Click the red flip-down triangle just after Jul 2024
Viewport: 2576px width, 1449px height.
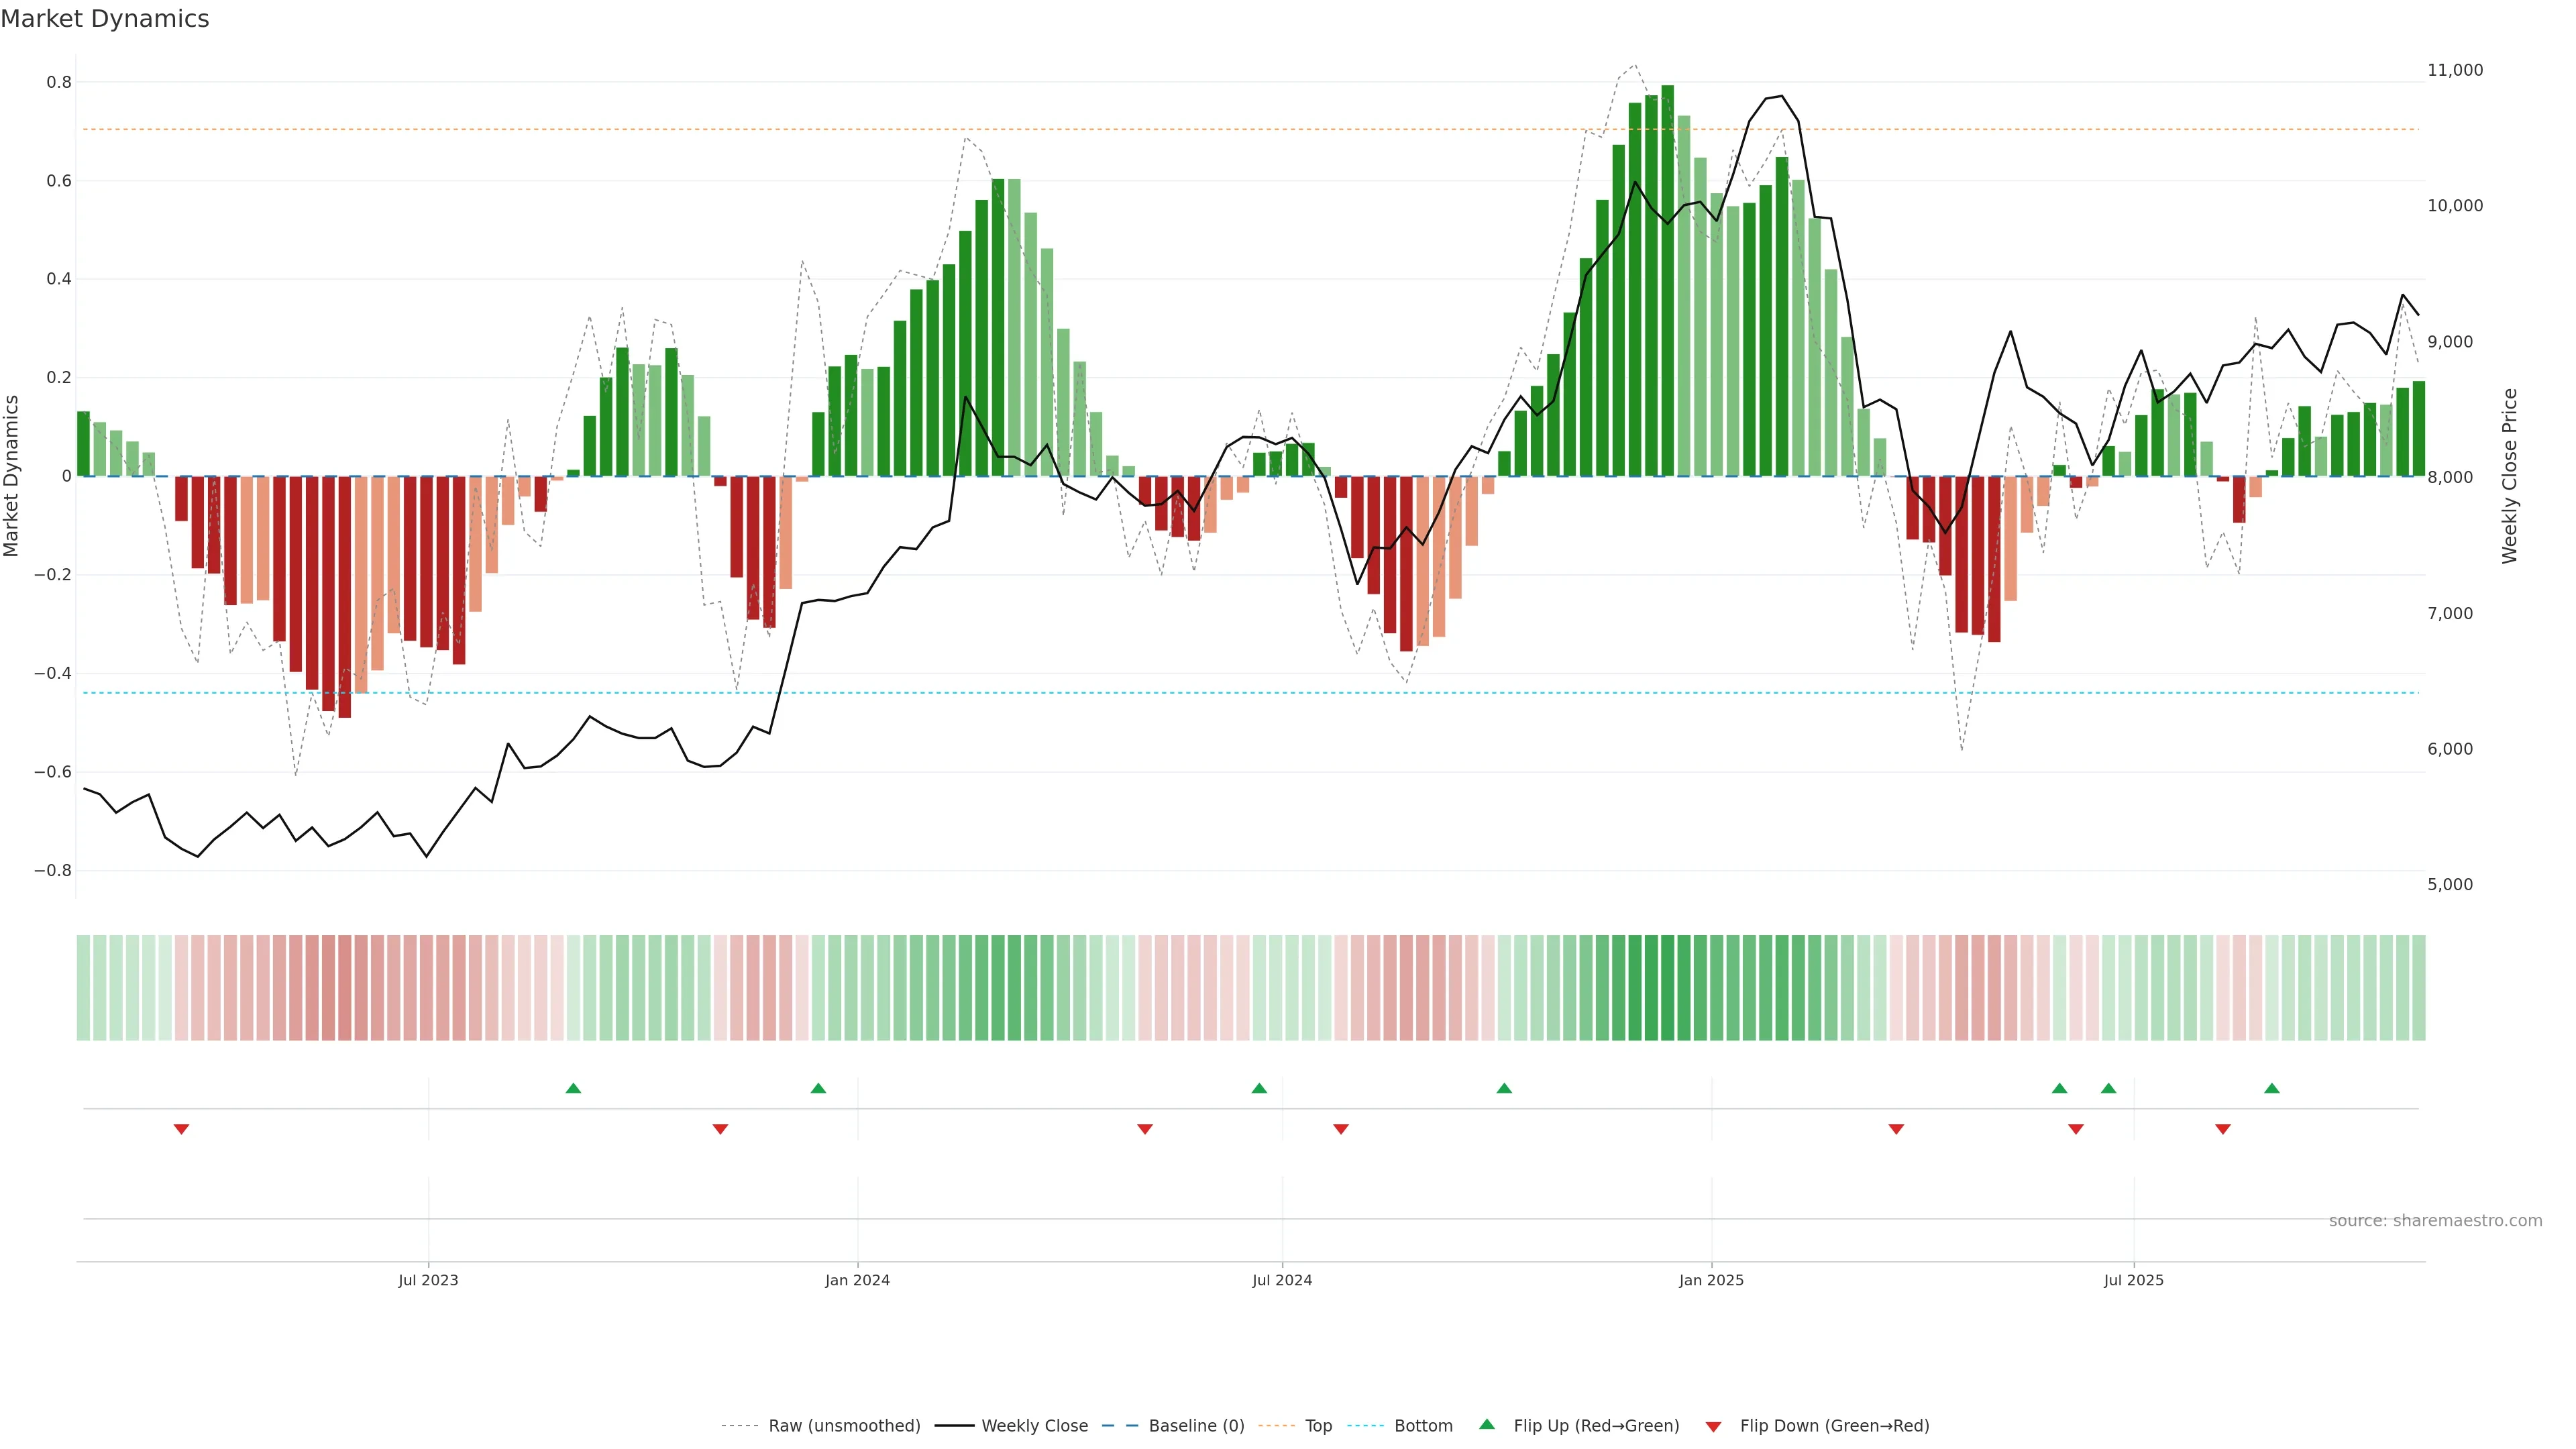click(x=1341, y=1129)
